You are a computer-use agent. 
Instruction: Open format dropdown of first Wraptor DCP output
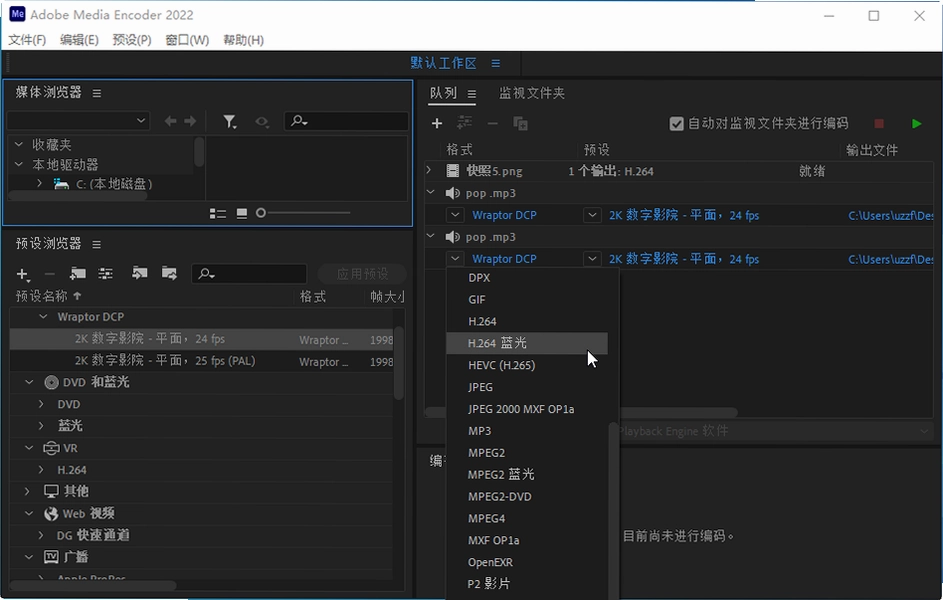(x=455, y=215)
